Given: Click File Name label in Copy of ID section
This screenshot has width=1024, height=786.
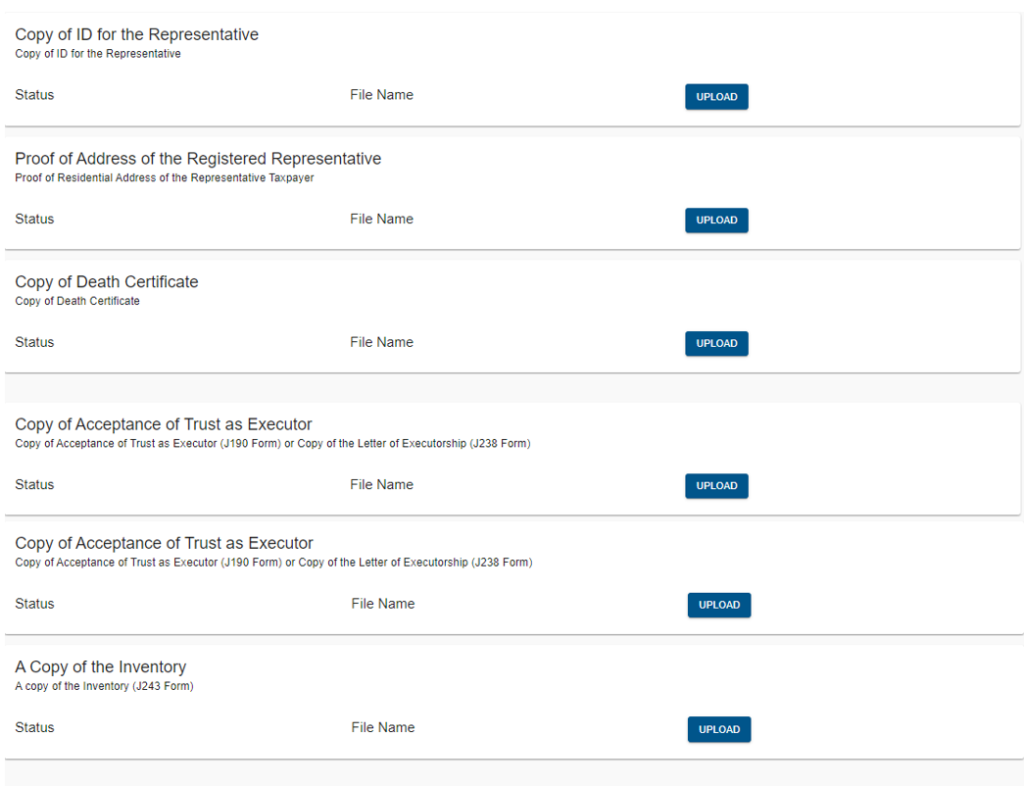Looking at the screenshot, I should (x=381, y=95).
